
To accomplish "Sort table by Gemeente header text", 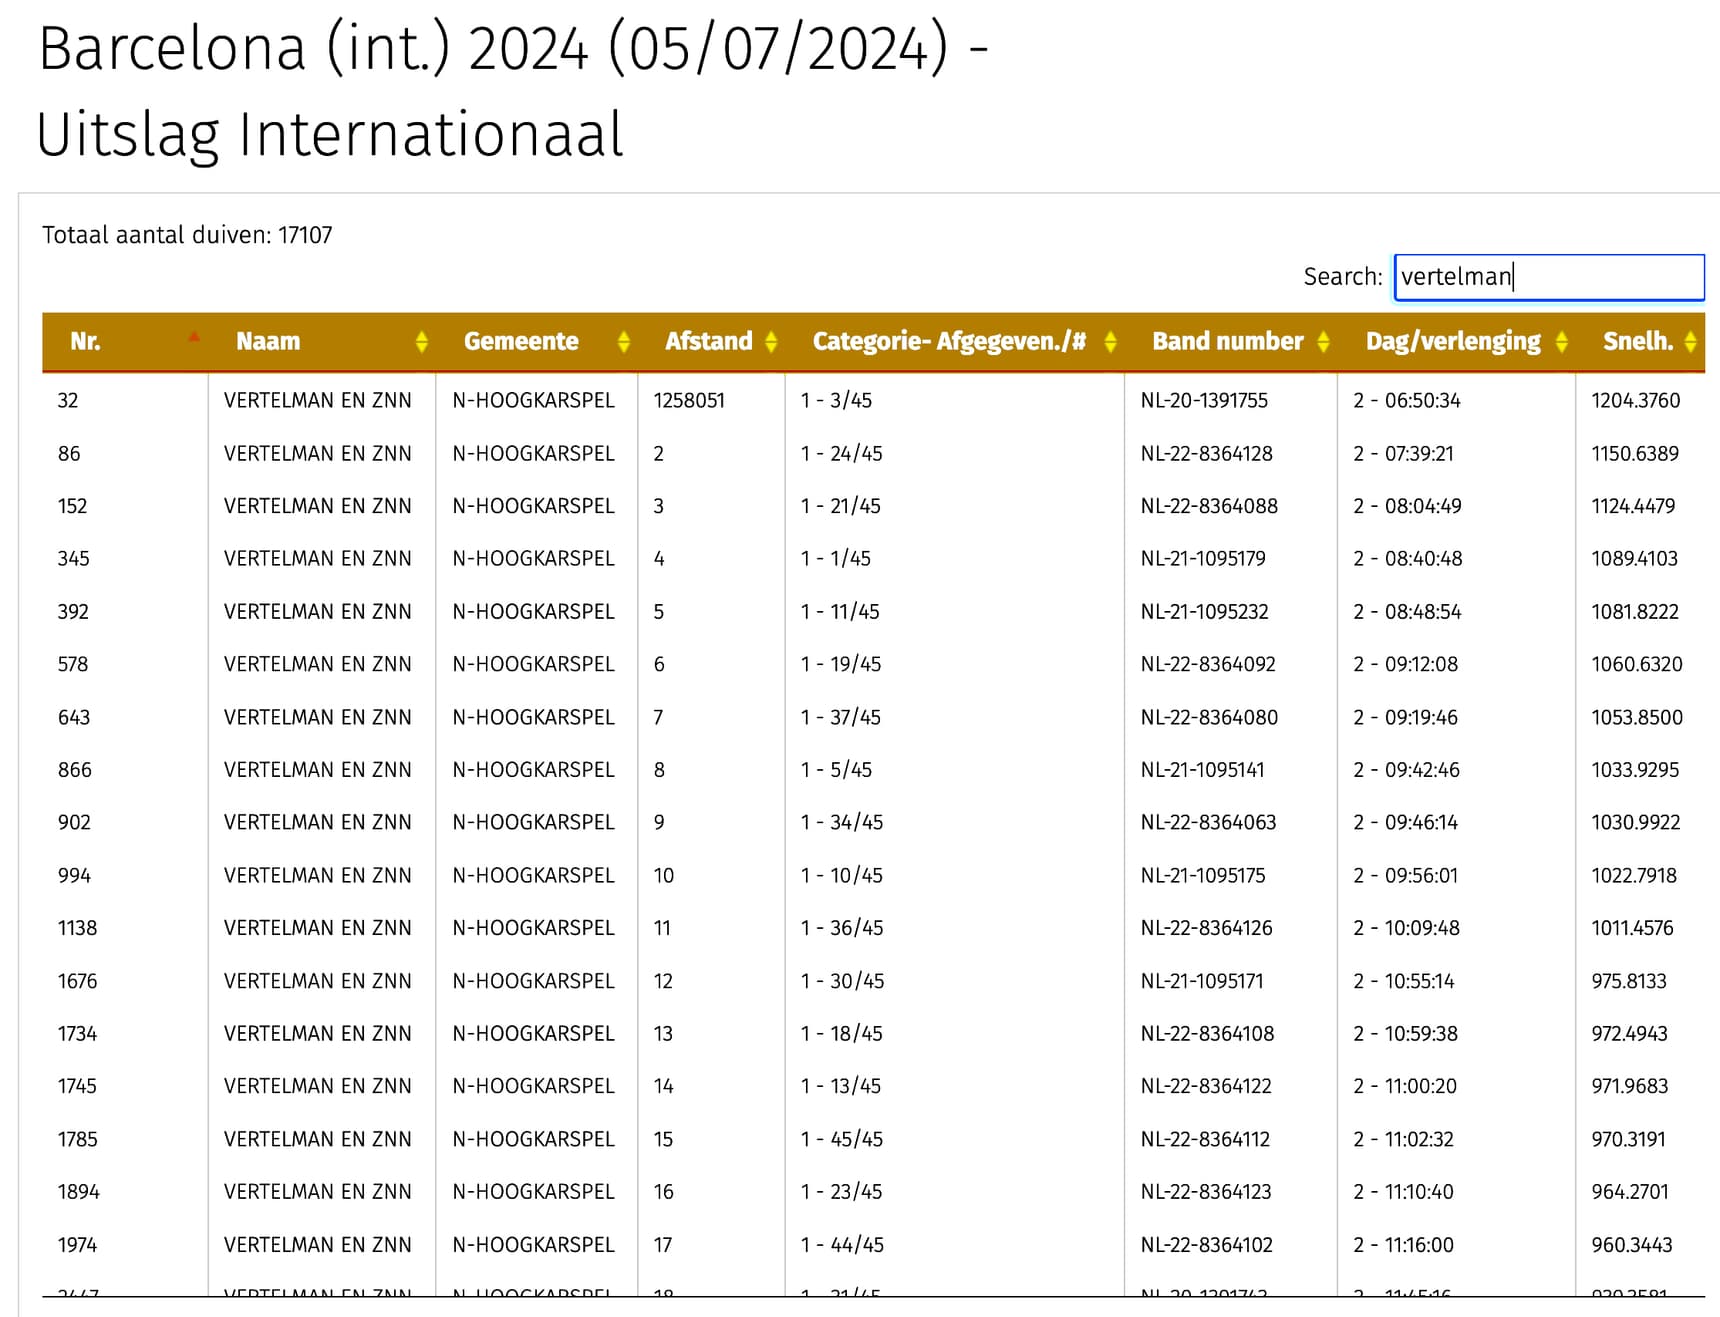I will click(521, 342).
